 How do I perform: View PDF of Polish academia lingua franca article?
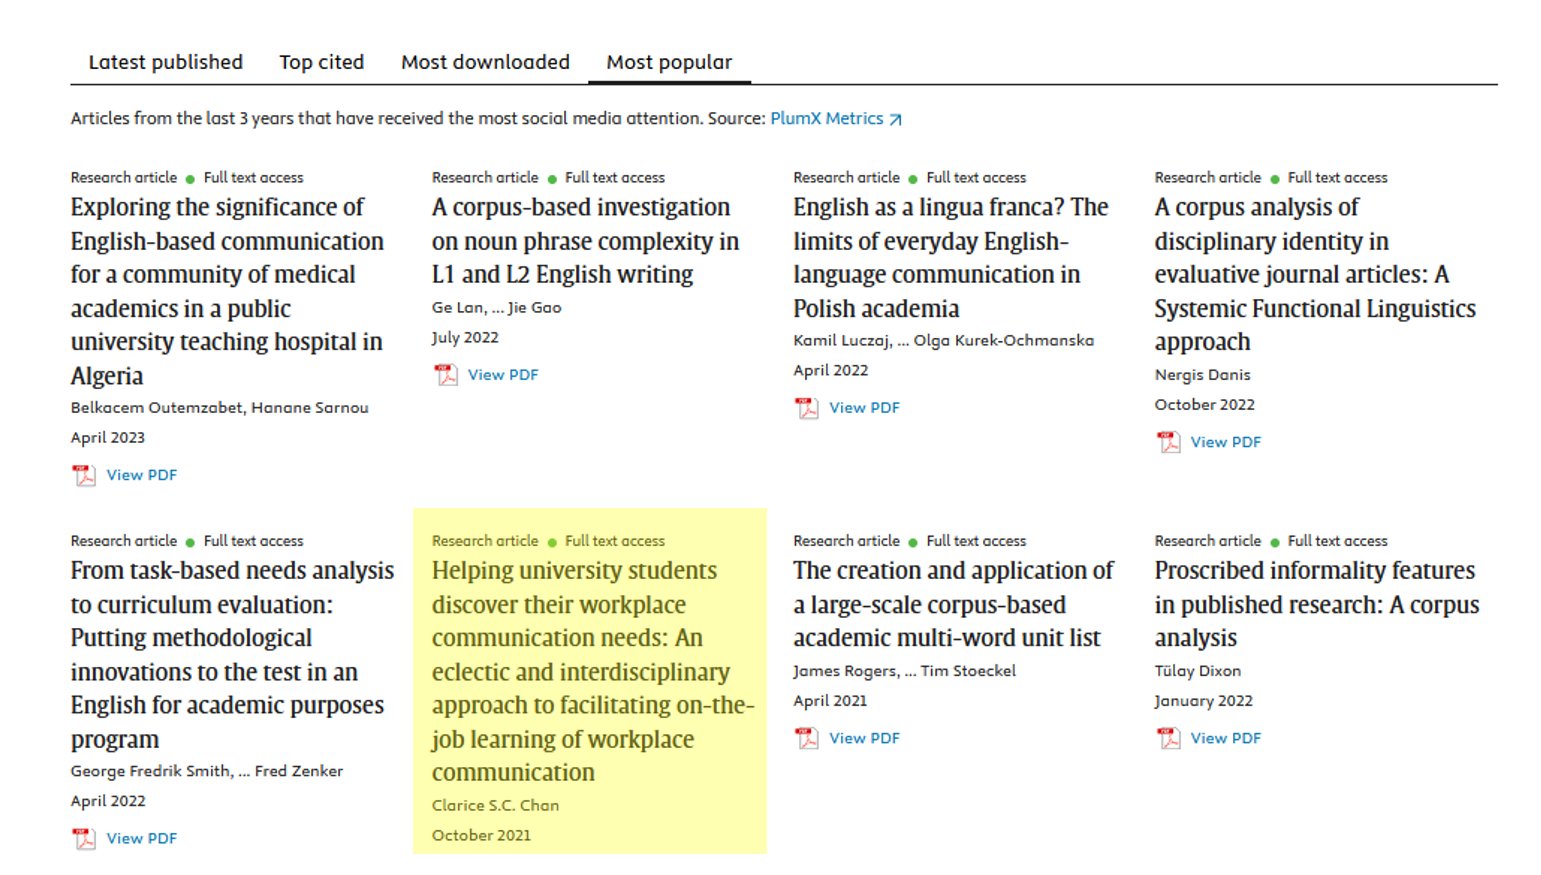point(864,408)
